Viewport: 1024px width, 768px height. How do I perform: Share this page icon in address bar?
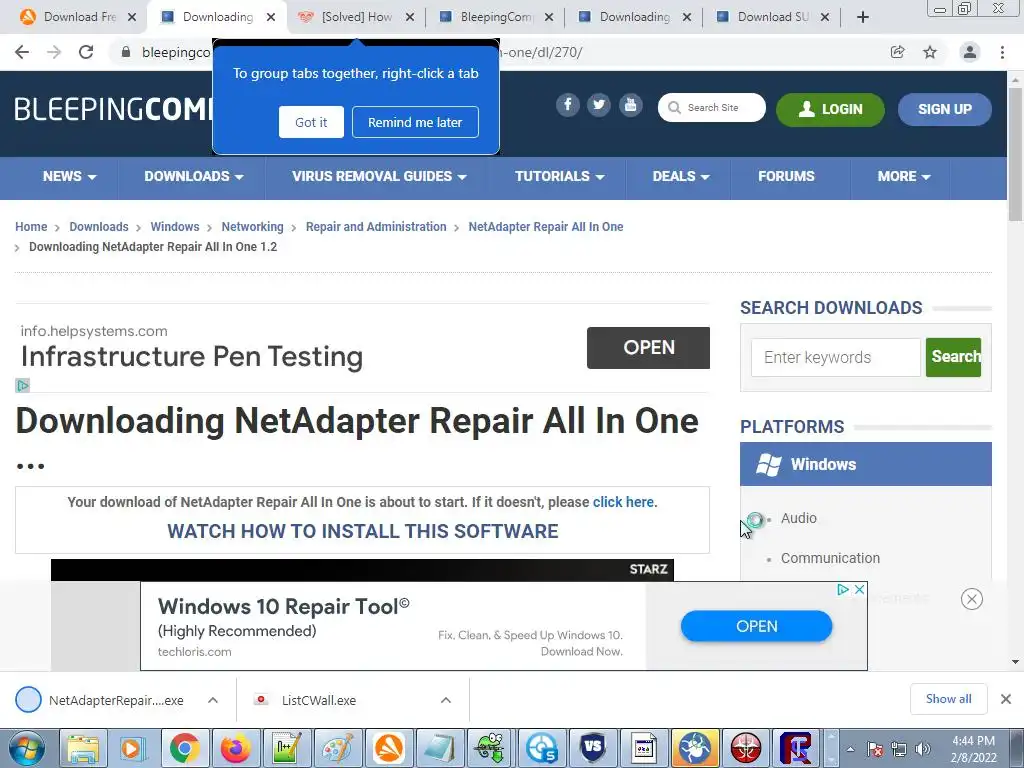click(x=898, y=52)
